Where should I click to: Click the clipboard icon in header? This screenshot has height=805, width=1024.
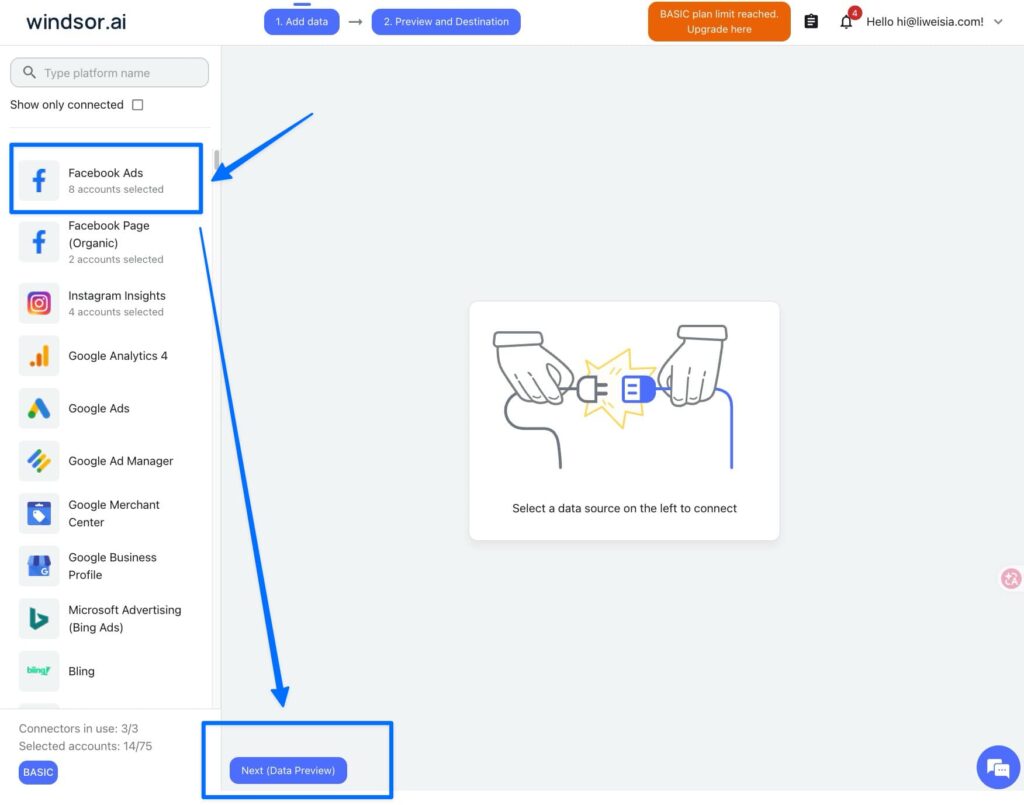tap(811, 22)
